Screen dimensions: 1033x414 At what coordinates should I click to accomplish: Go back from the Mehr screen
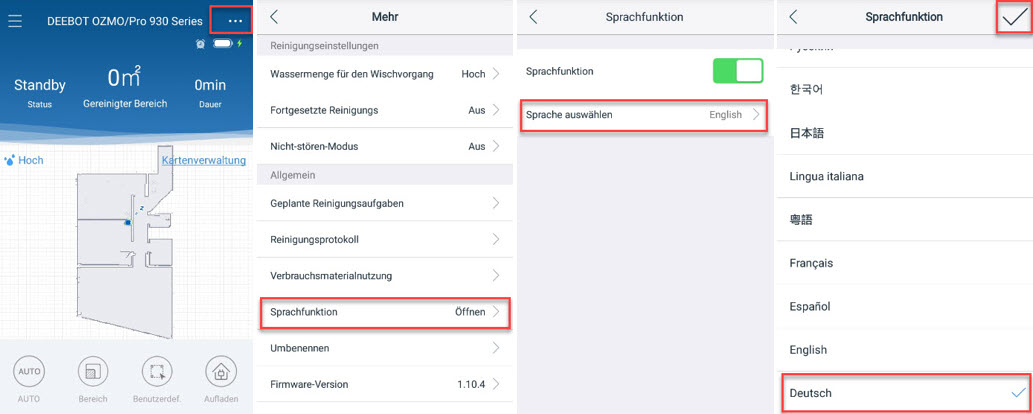click(x=274, y=17)
